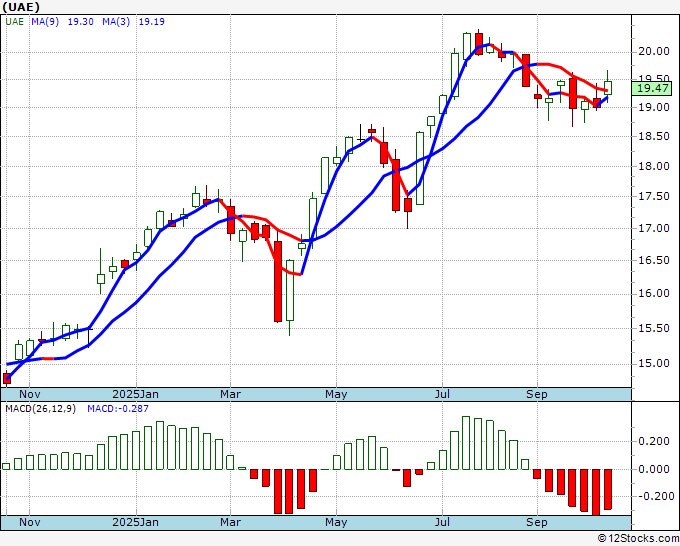Click the MA(9) value 19.30
This screenshot has width=680, height=546.
[81, 22]
